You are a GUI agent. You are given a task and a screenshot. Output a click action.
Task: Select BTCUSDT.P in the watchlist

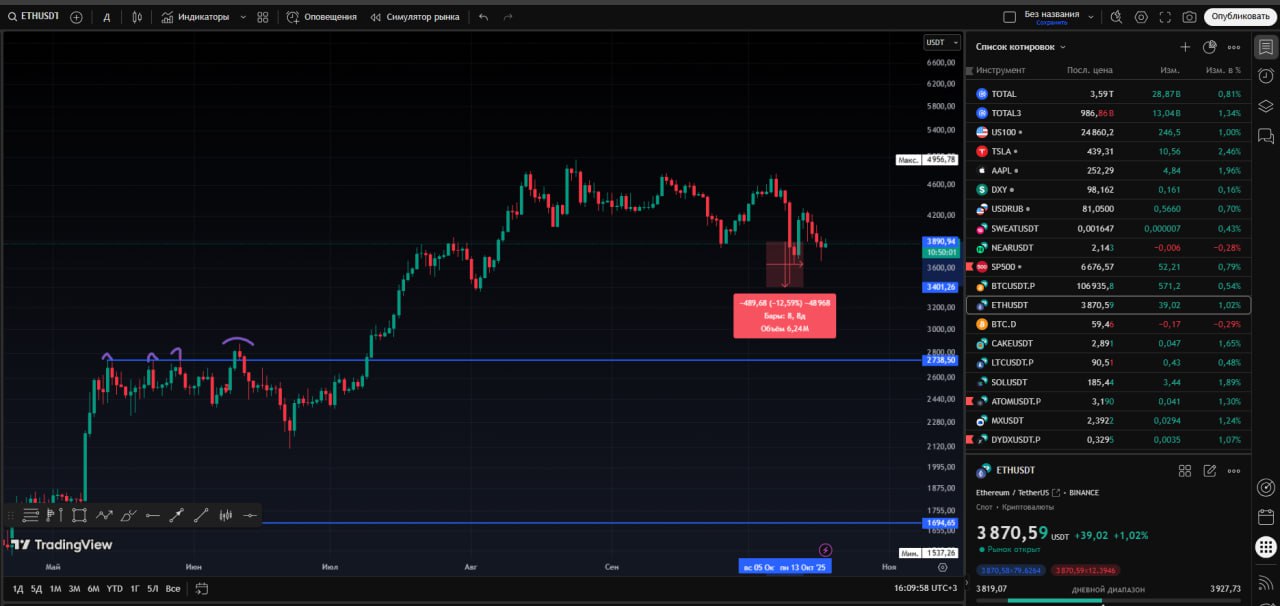pos(1012,286)
